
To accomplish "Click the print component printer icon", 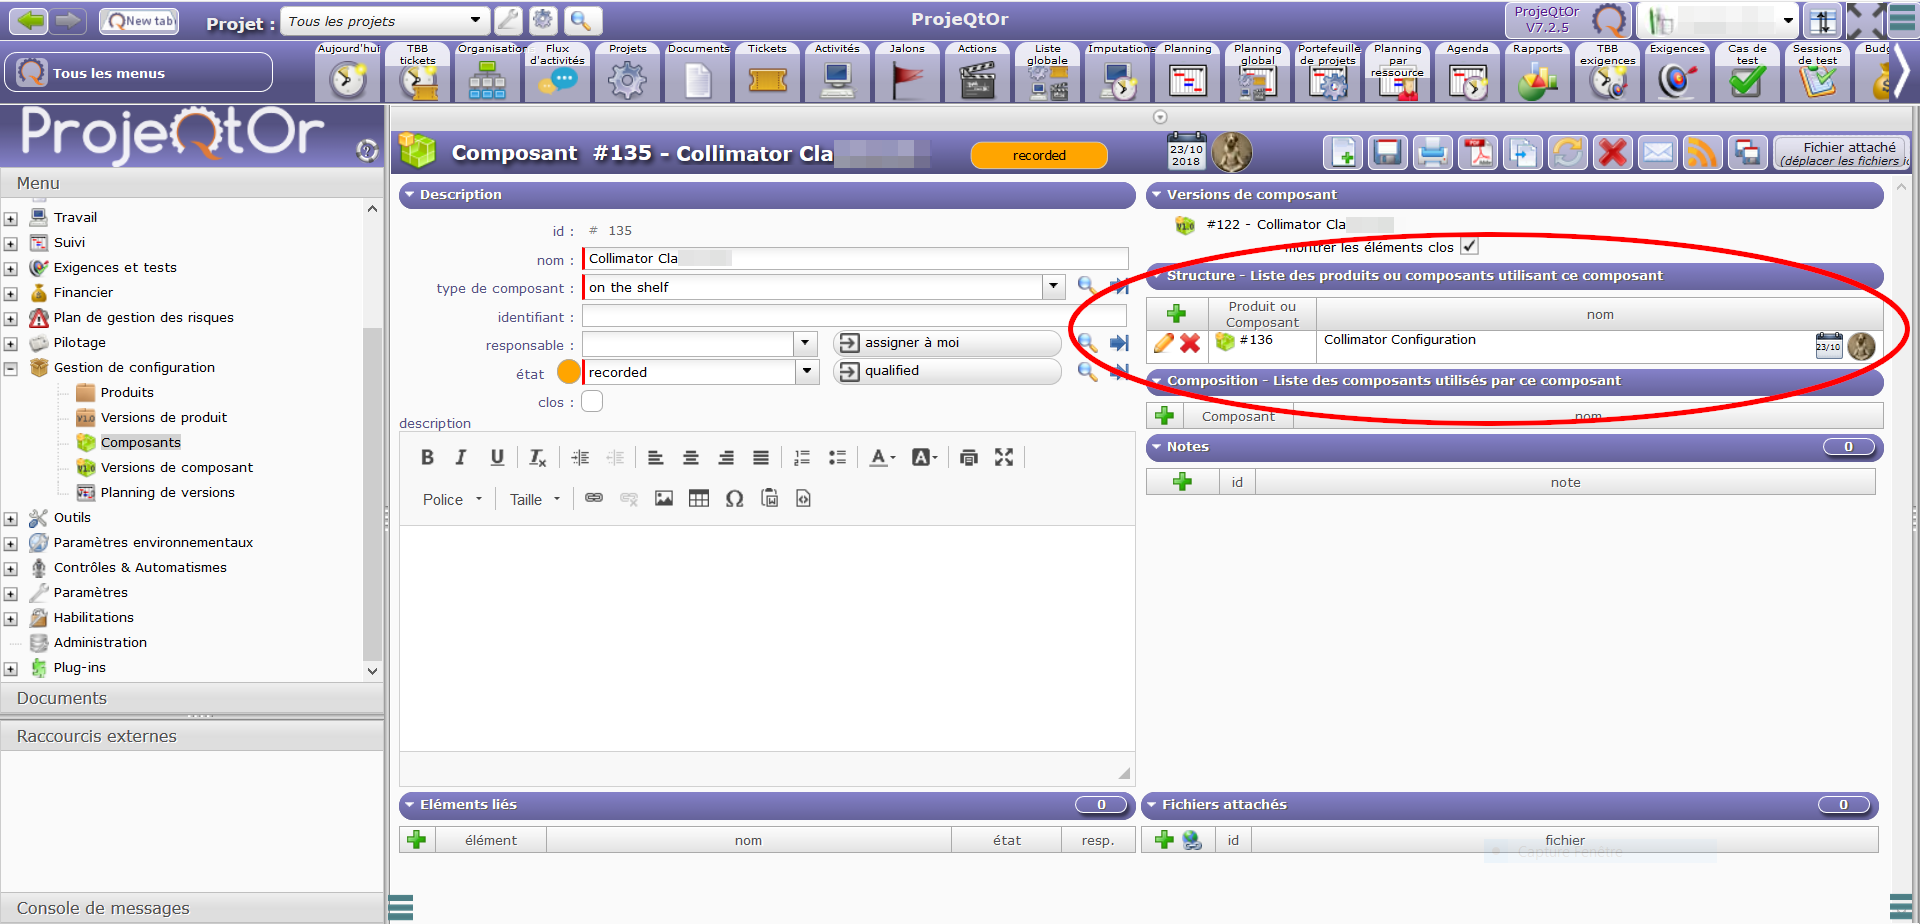I will click(x=1432, y=153).
